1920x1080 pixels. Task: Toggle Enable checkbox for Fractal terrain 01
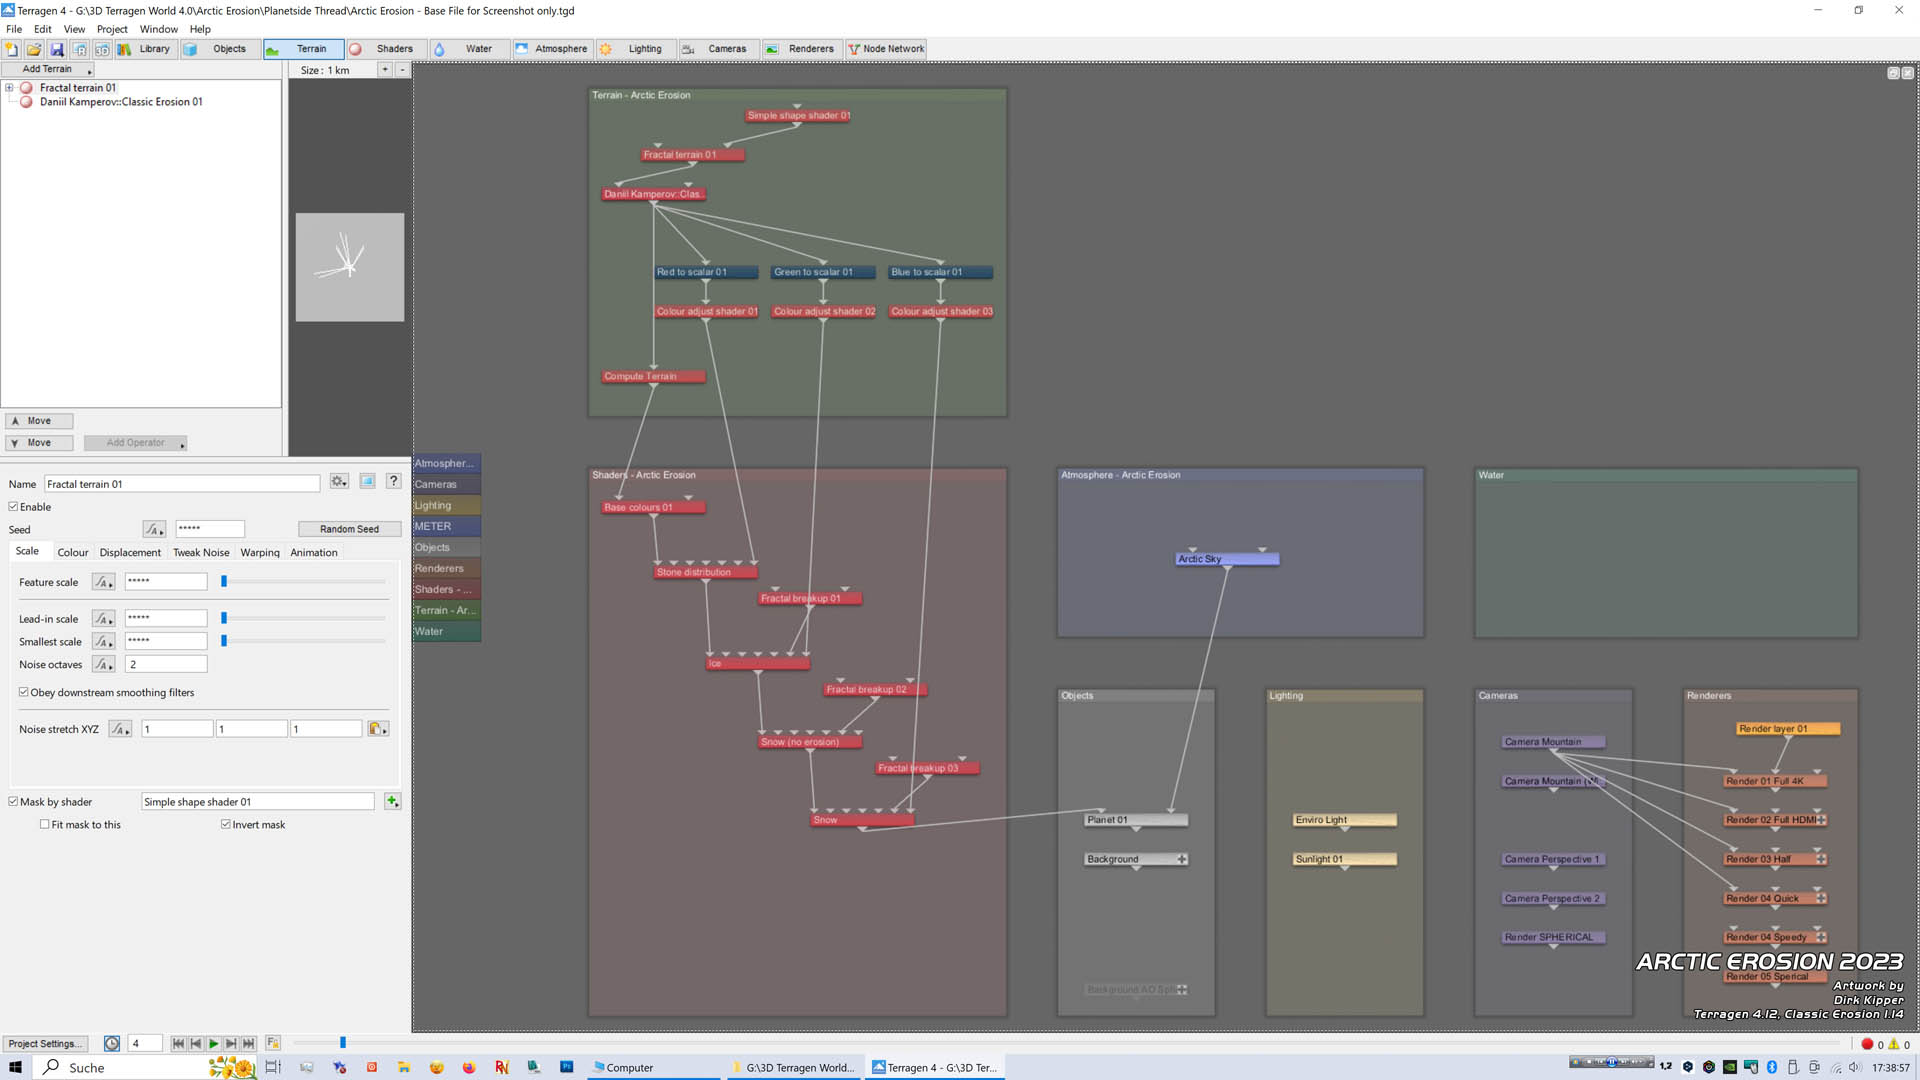(x=15, y=506)
